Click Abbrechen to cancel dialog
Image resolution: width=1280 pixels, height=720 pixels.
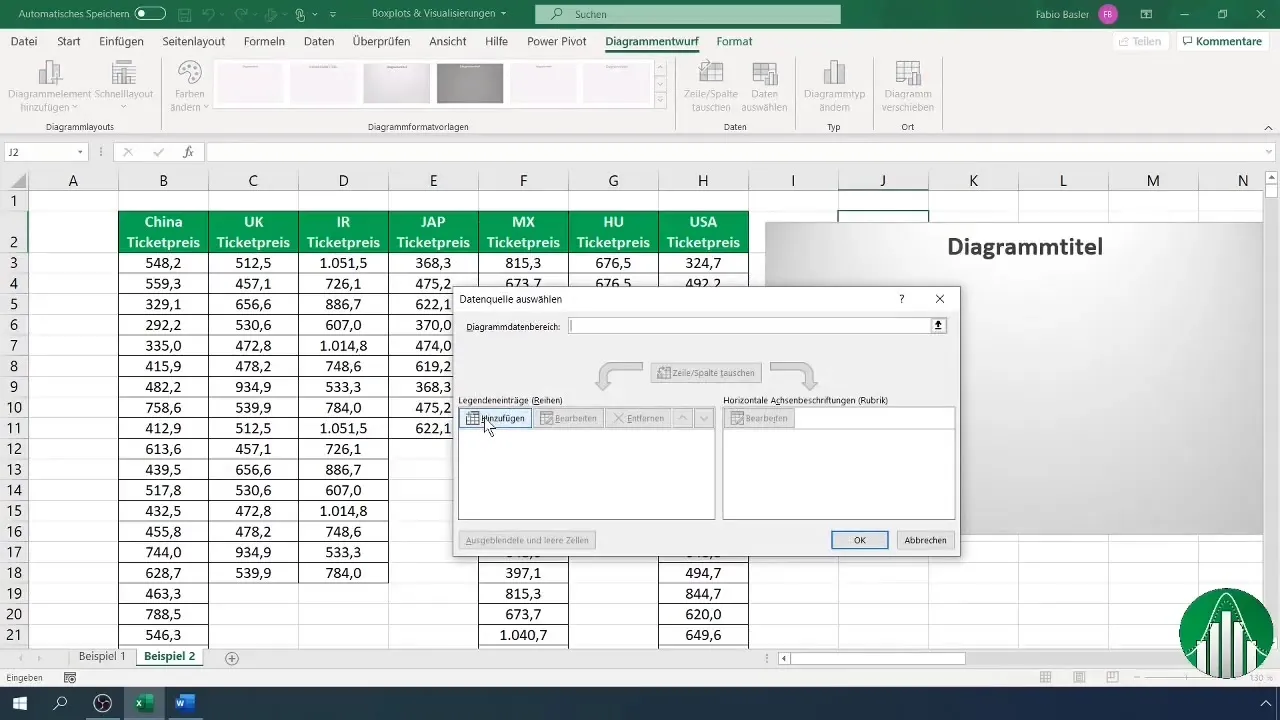pos(926,540)
